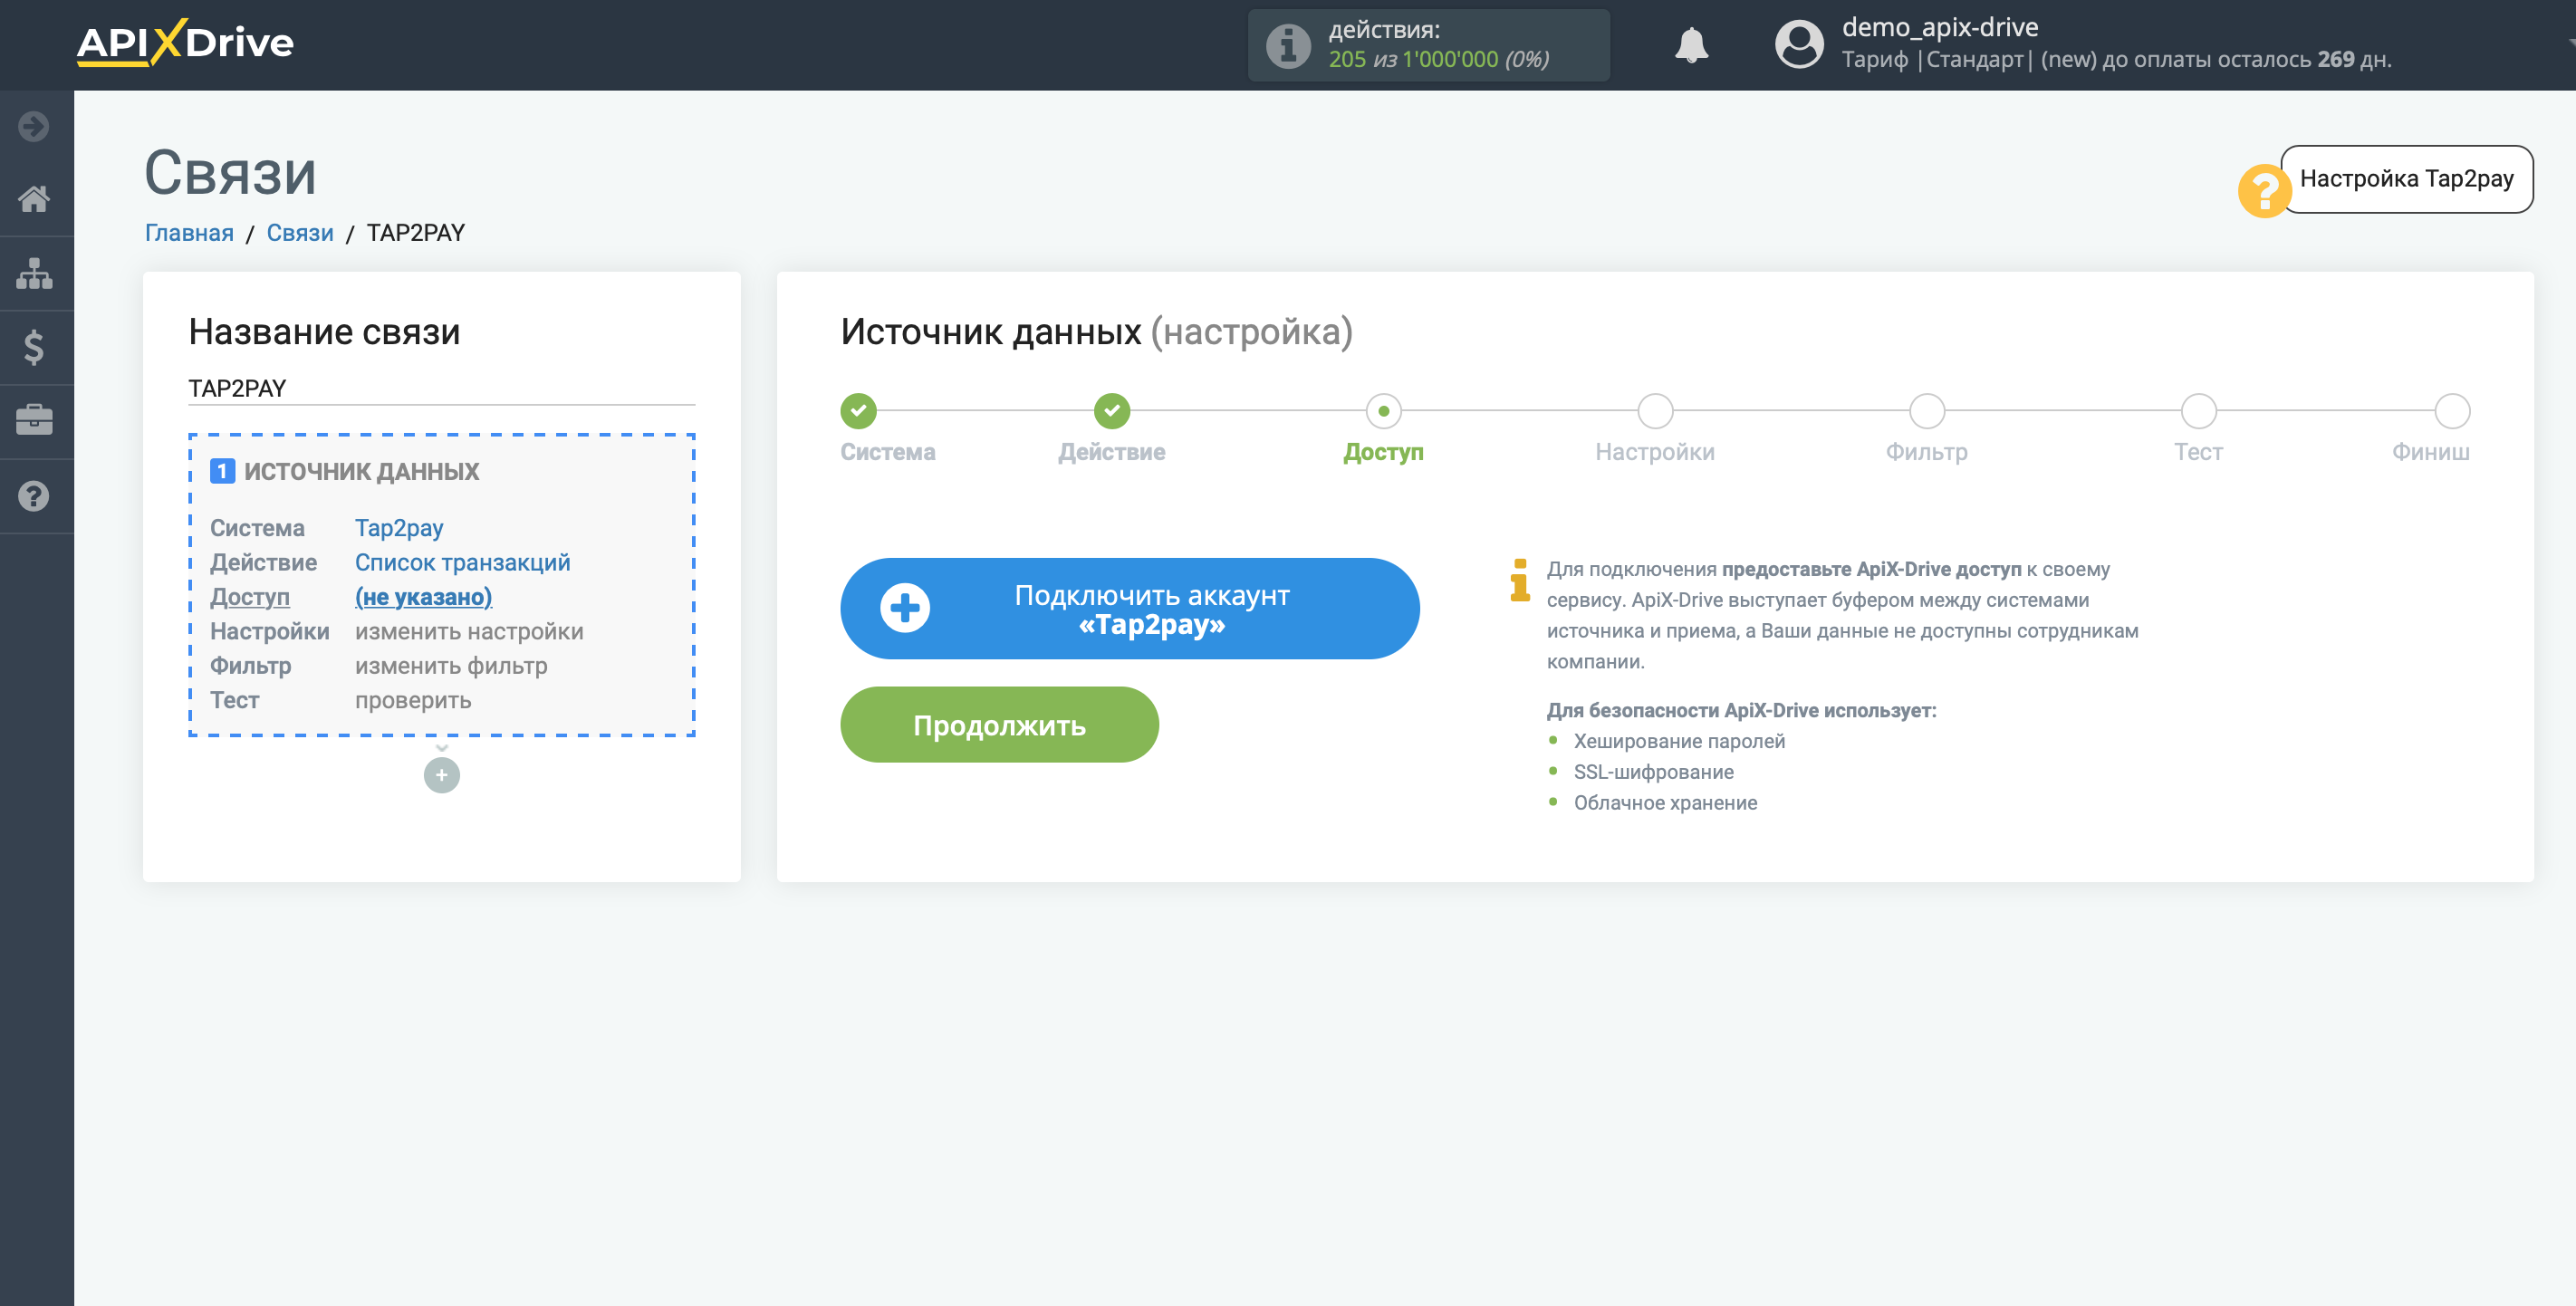Click the add new block plus icon

coord(441,774)
